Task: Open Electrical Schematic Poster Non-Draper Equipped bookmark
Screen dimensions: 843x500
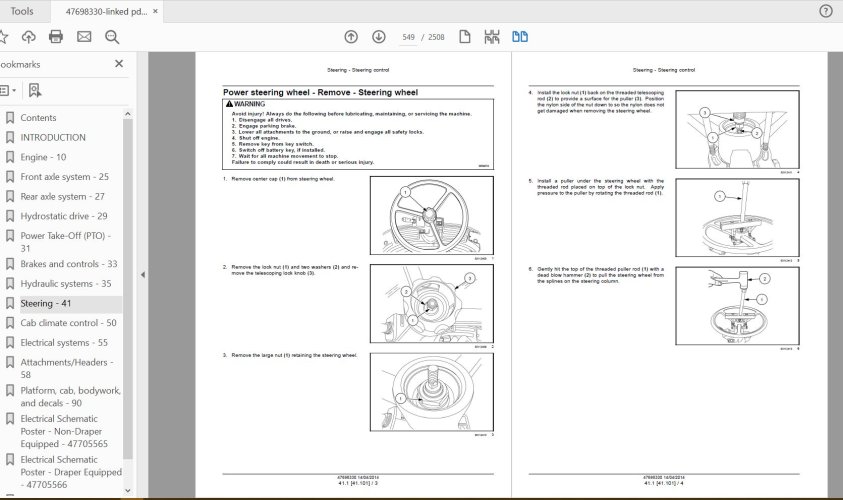Action: (64, 431)
